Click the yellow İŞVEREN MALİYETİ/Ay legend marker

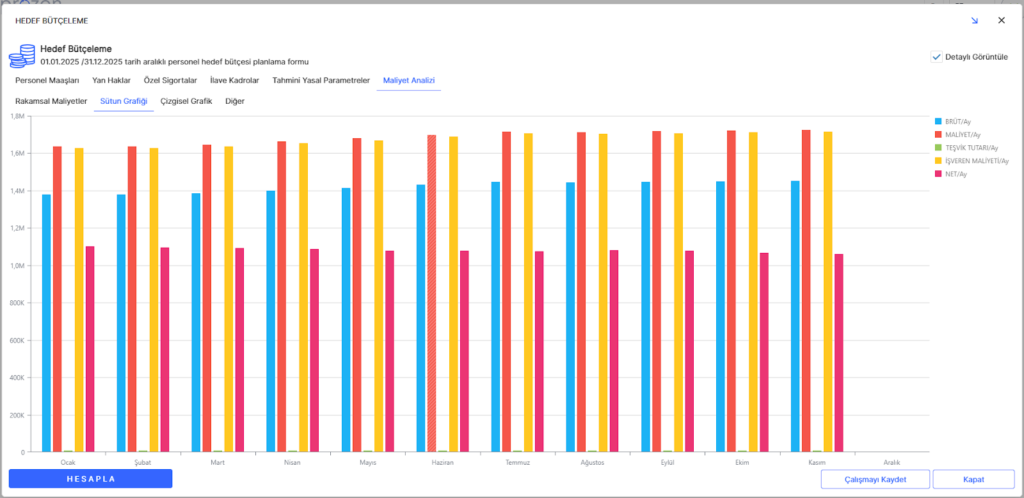tap(937, 160)
